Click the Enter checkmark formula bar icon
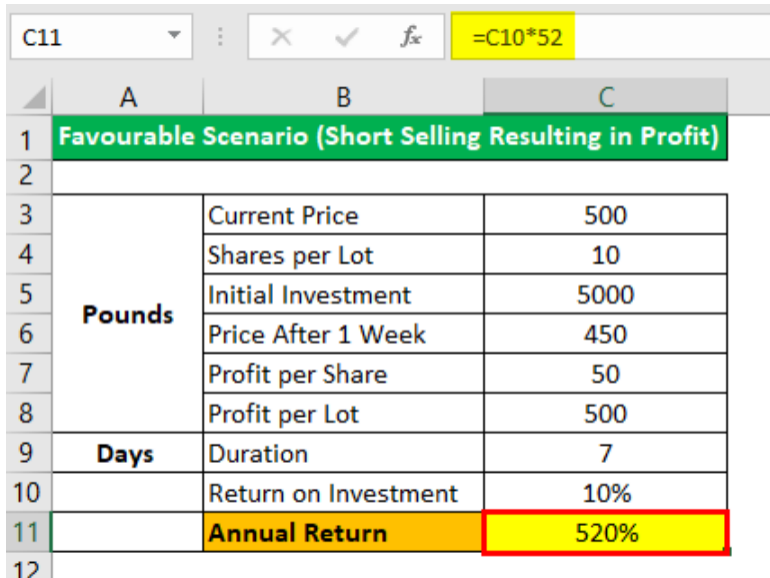770x578 pixels. 347,37
